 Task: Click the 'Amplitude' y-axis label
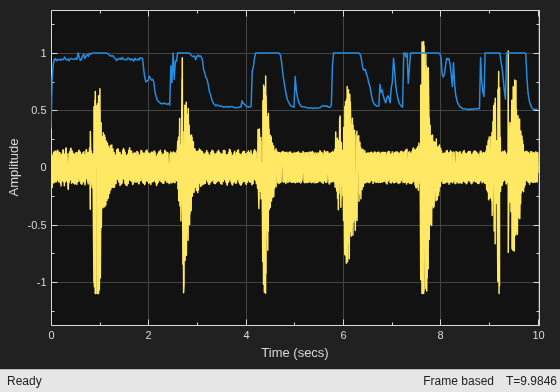tap(14, 167)
